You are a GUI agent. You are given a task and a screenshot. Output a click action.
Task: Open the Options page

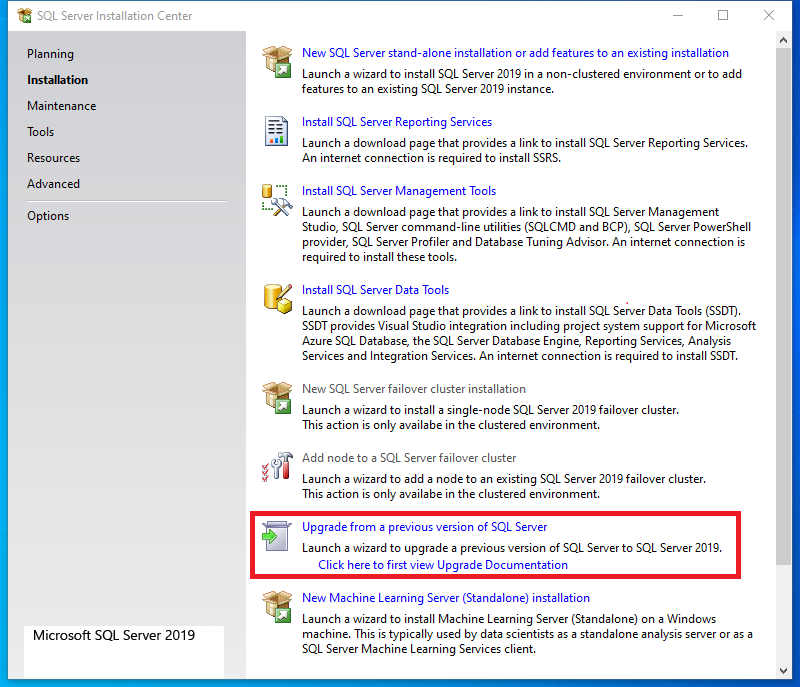coord(47,216)
